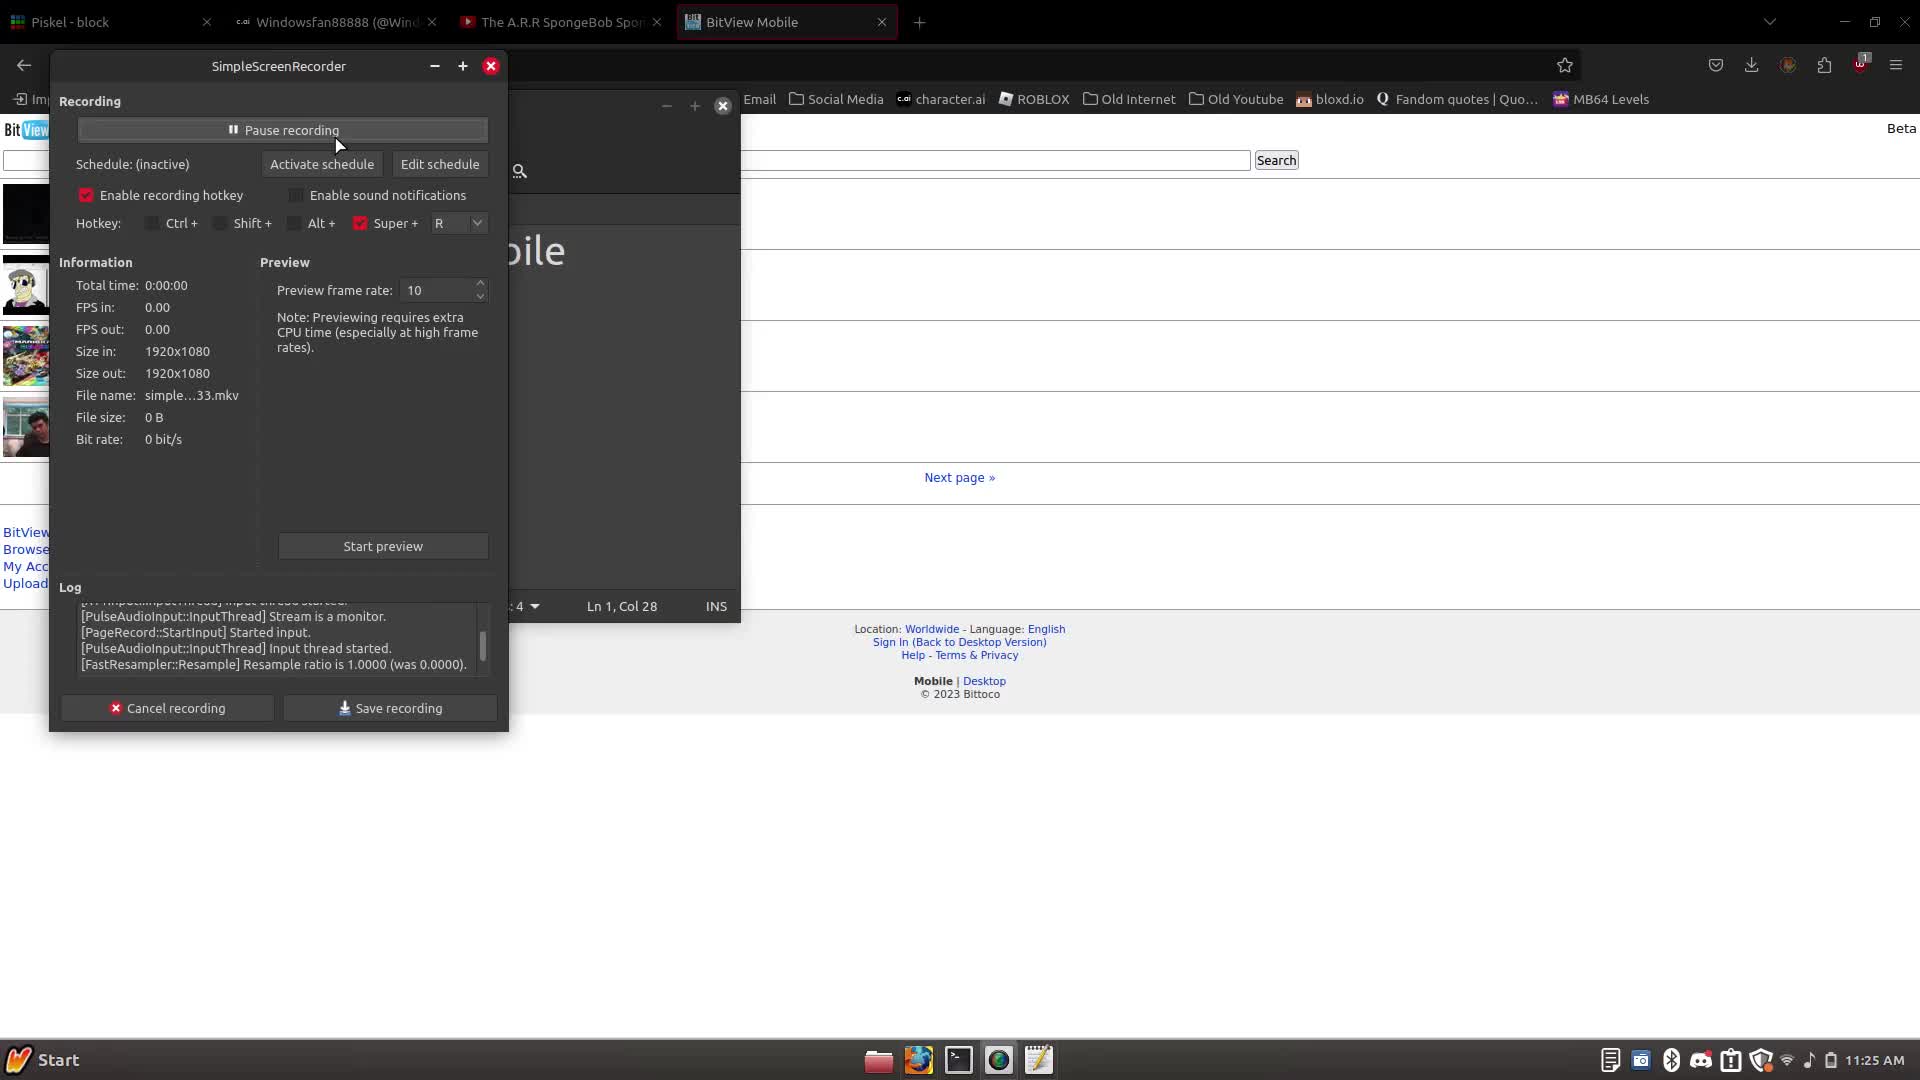Open the terminal icon on the taskbar
This screenshot has width=1920, height=1080.
958,1060
